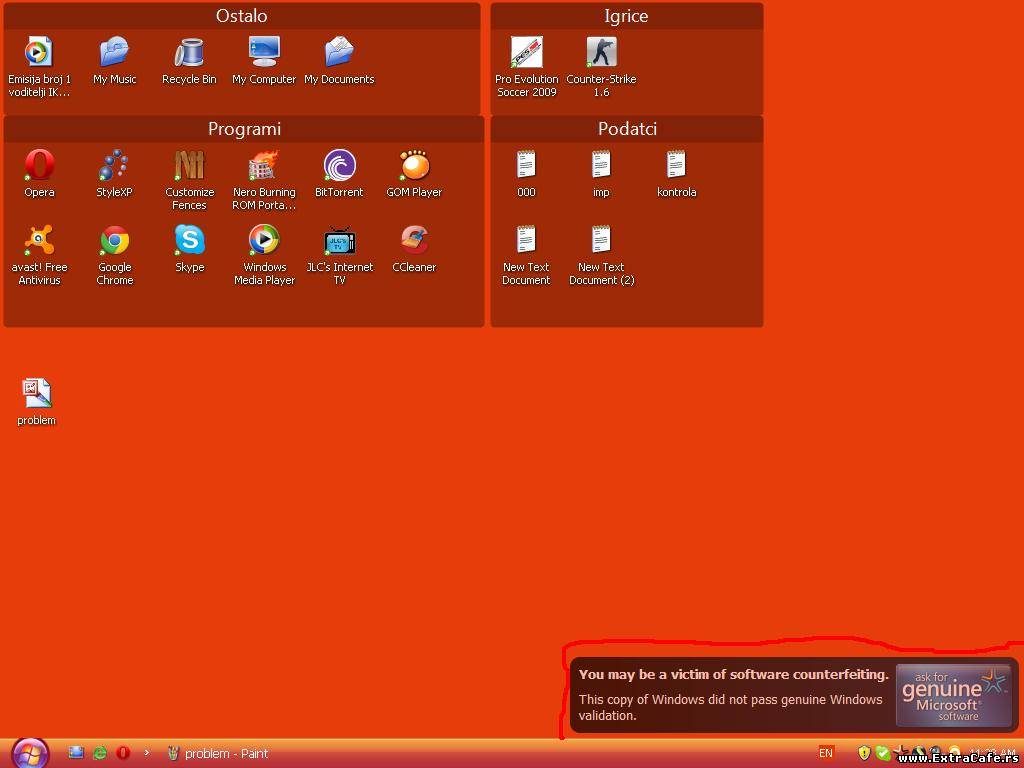Select the New Text Document file
This screenshot has height=768, width=1024.
[526, 255]
